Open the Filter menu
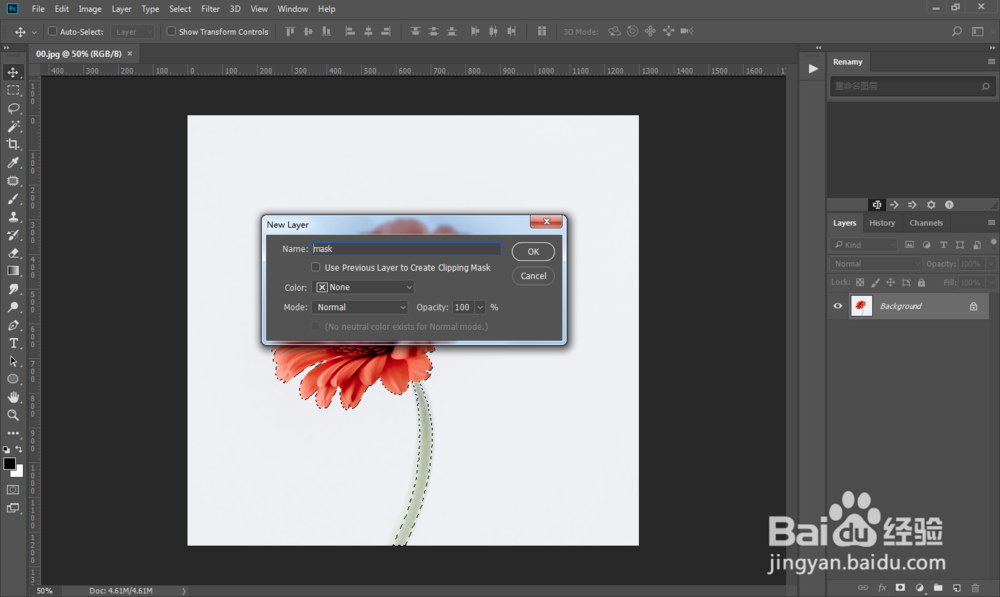The height and width of the screenshot is (597, 1000). pyautogui.click(x=210, y=9)
